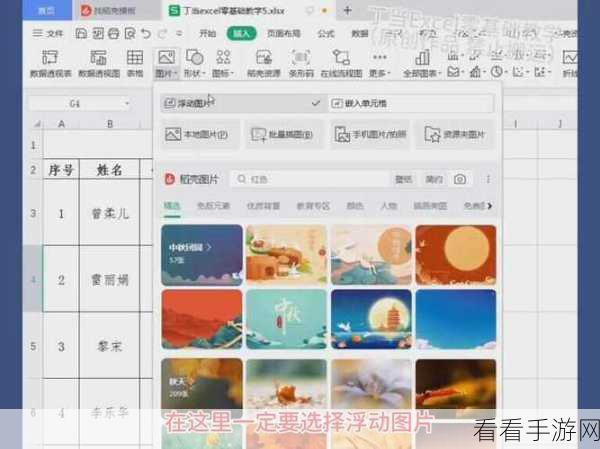Insert a Local Picture (本地图片)
The image size is (600, 449).
pos(200,134)
